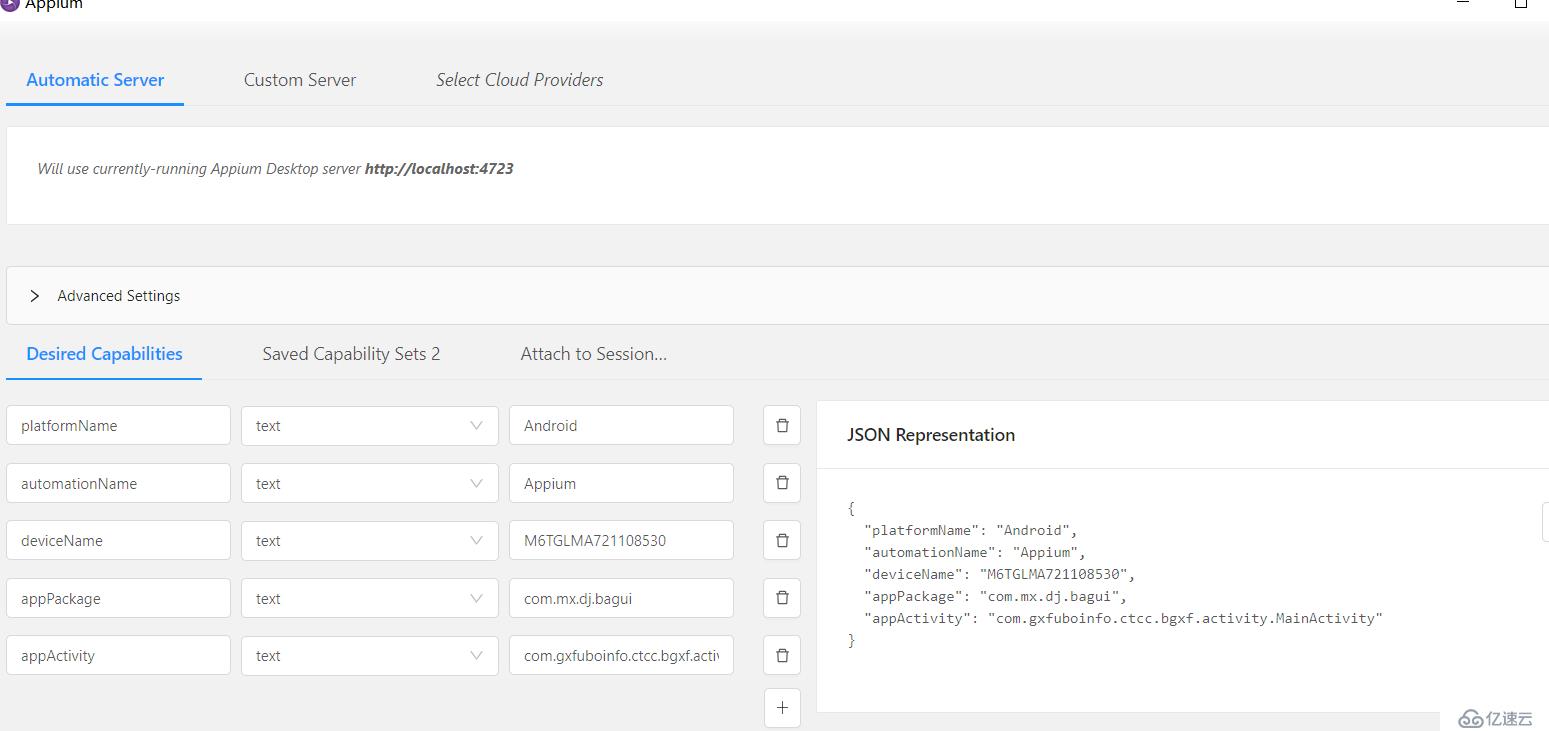
Task: Click the appPackage name field
Action: click(x=118, y=598)
